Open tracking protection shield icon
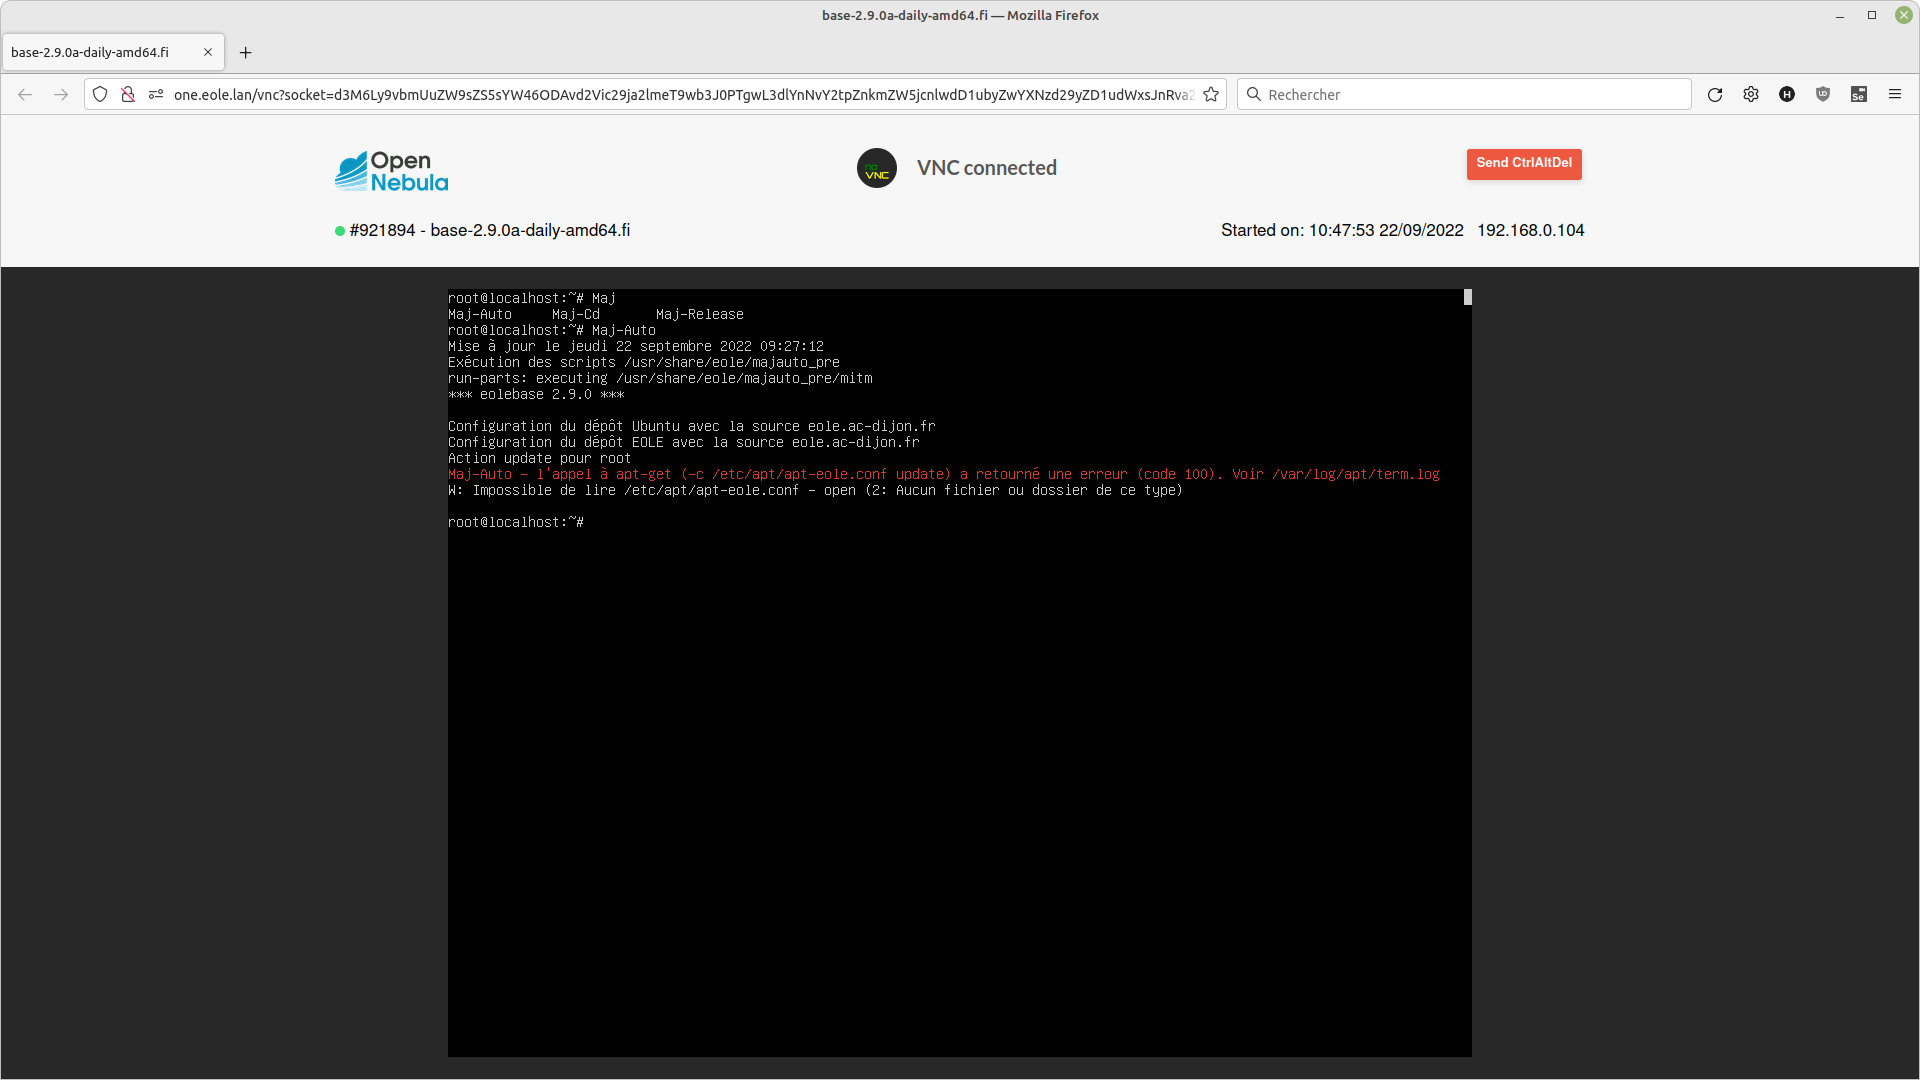 click(x=100, y=95)
